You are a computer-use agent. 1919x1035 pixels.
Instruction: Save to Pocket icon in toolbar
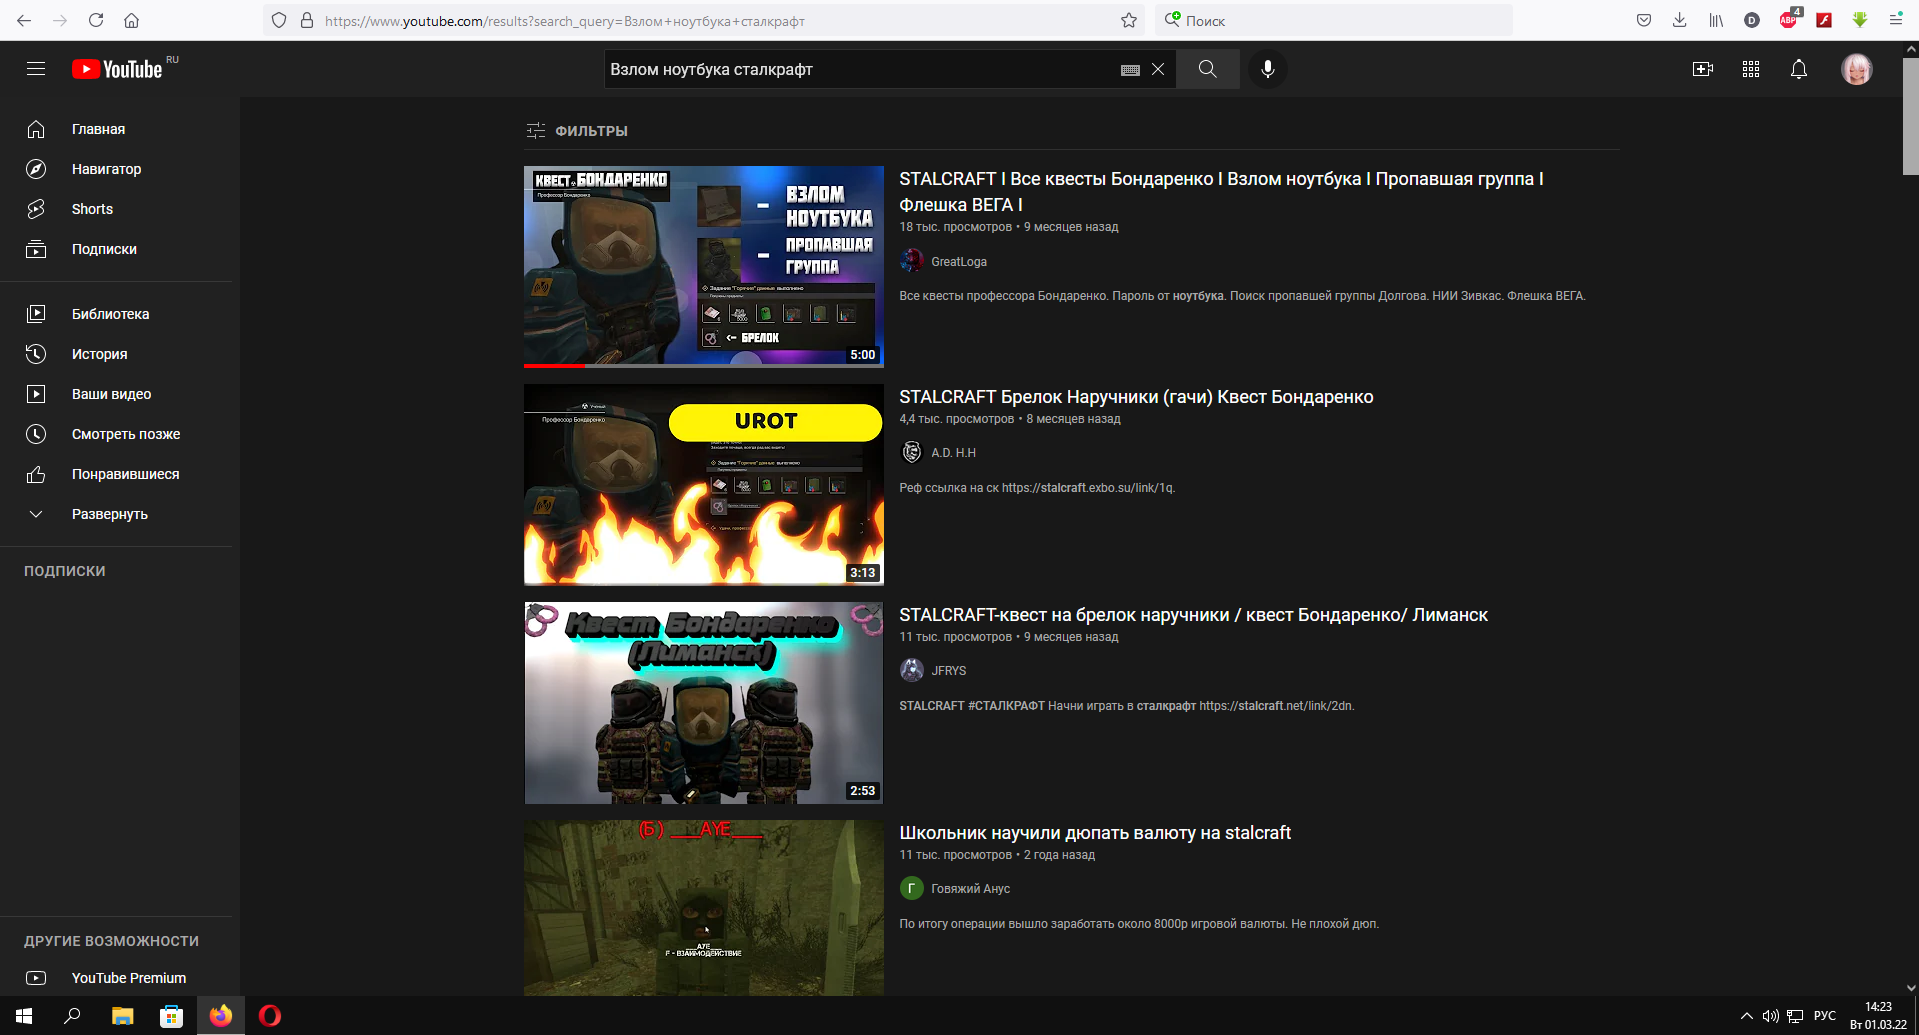pyautogui.click(x=1644, y=20)
